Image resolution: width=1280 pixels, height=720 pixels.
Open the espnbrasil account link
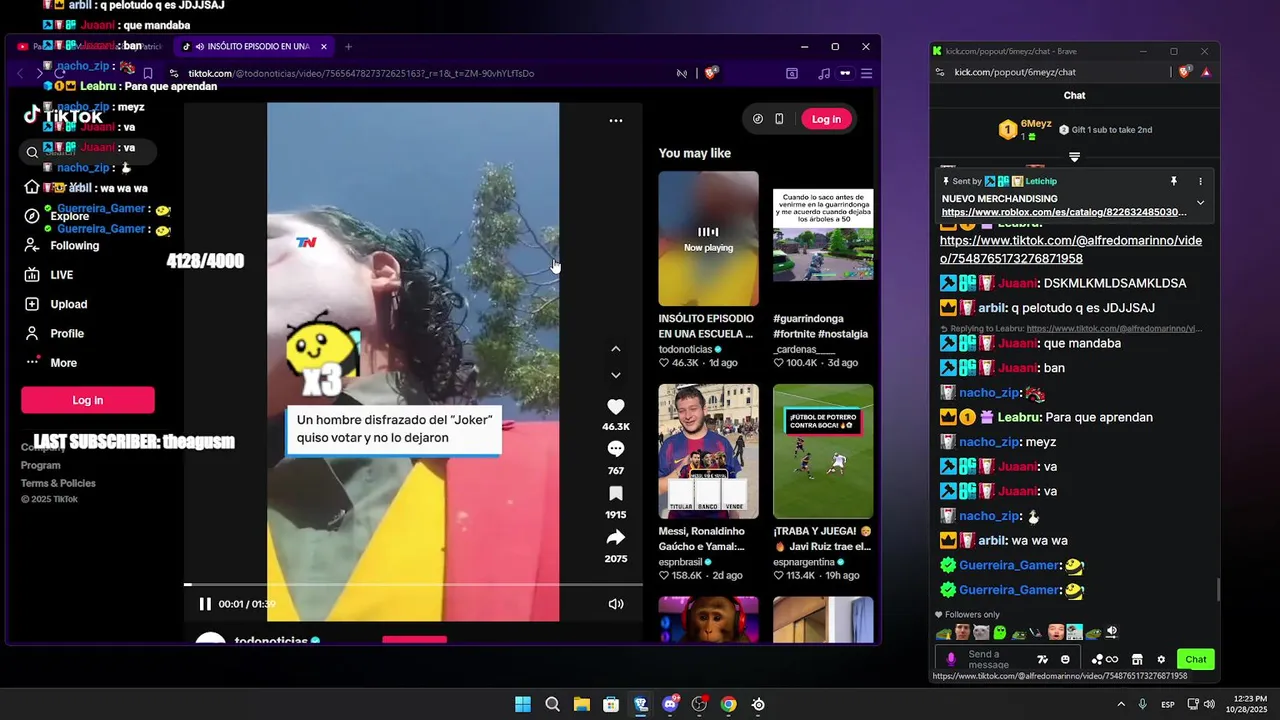pos(683,562)
